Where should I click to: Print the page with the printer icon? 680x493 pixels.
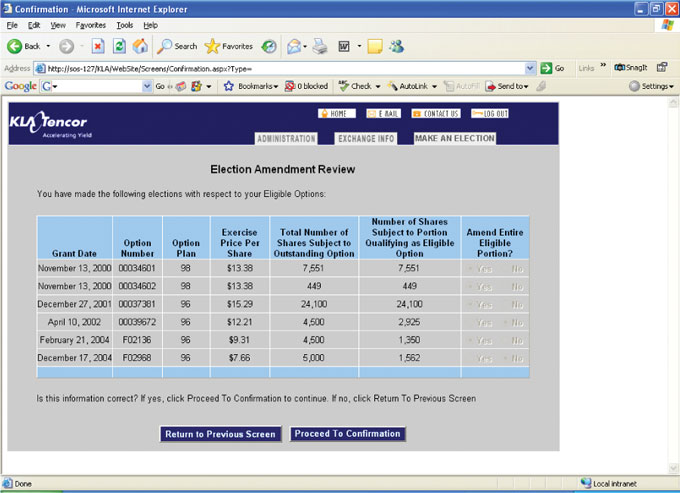coord(320,46)
